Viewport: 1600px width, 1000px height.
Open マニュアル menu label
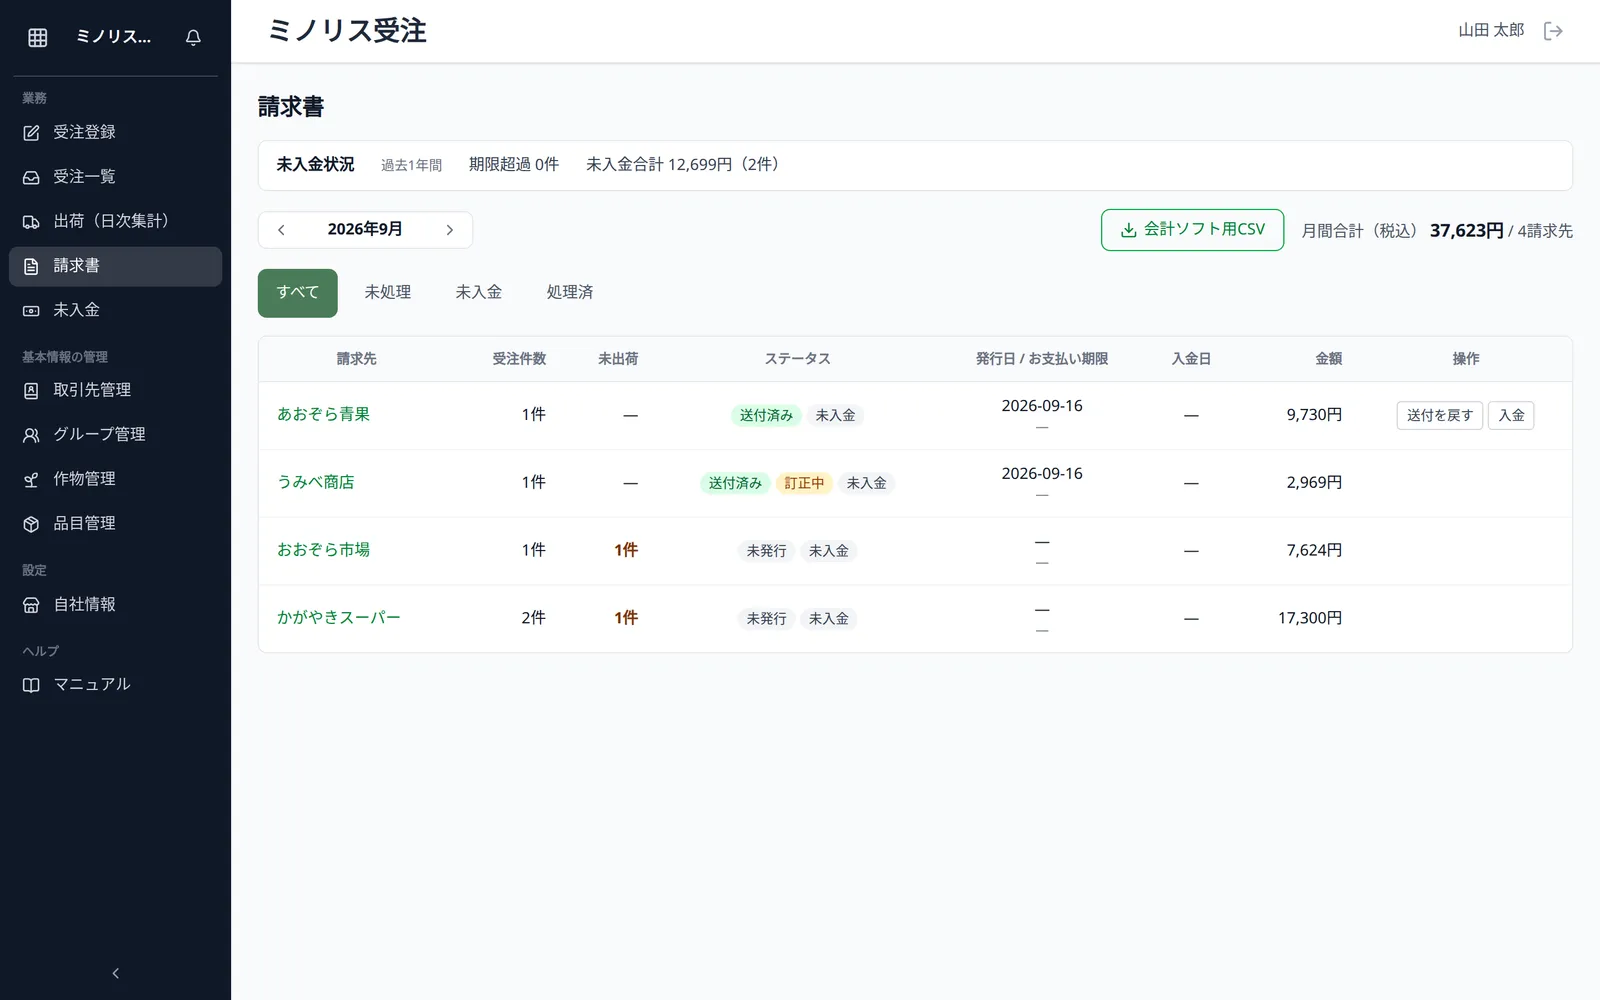point(92,684)
